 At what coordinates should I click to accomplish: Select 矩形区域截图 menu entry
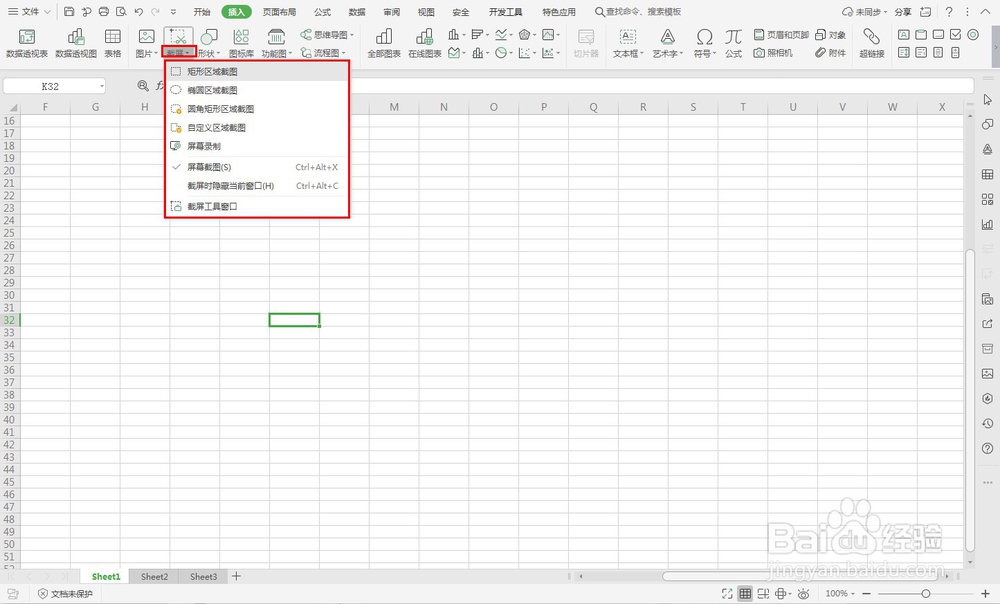pos(257,71)
